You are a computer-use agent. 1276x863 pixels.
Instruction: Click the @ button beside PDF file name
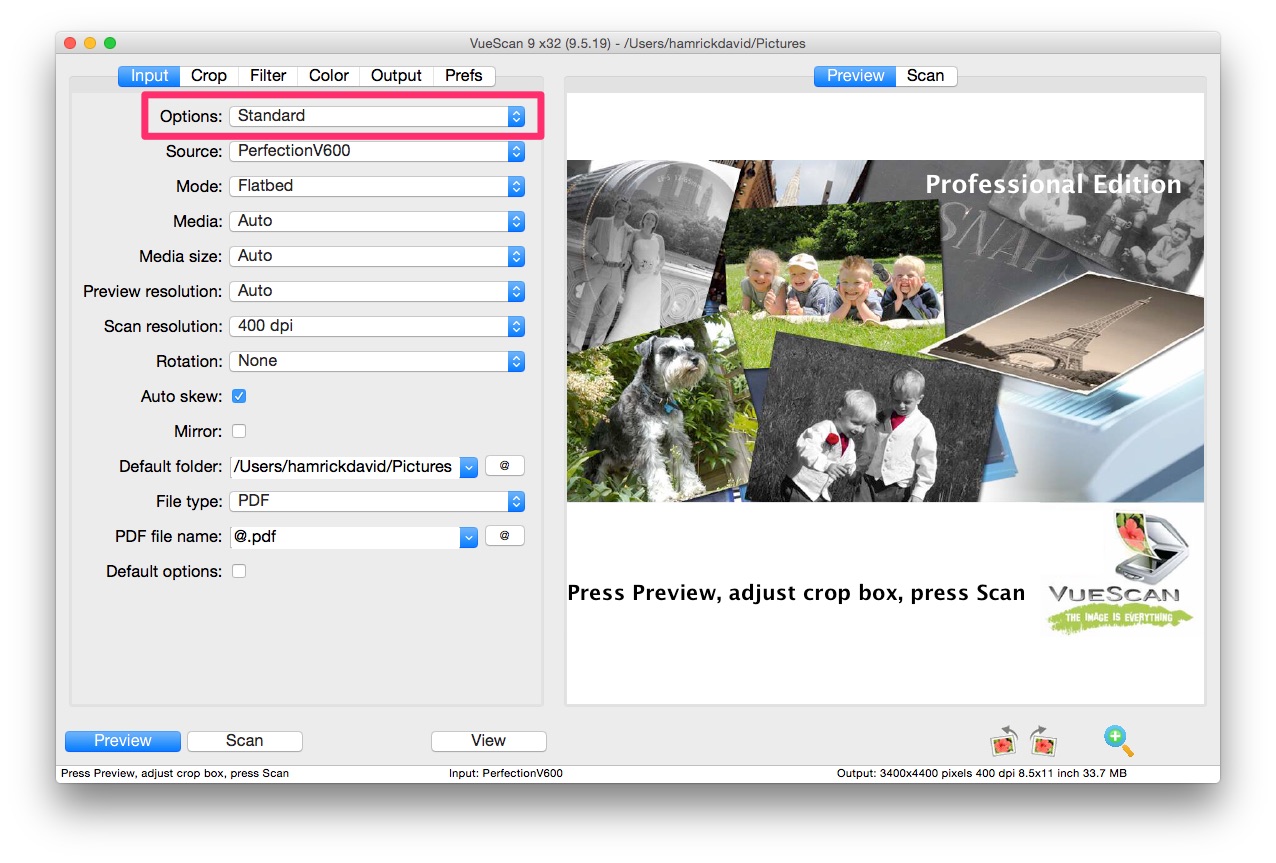point(505,536)
